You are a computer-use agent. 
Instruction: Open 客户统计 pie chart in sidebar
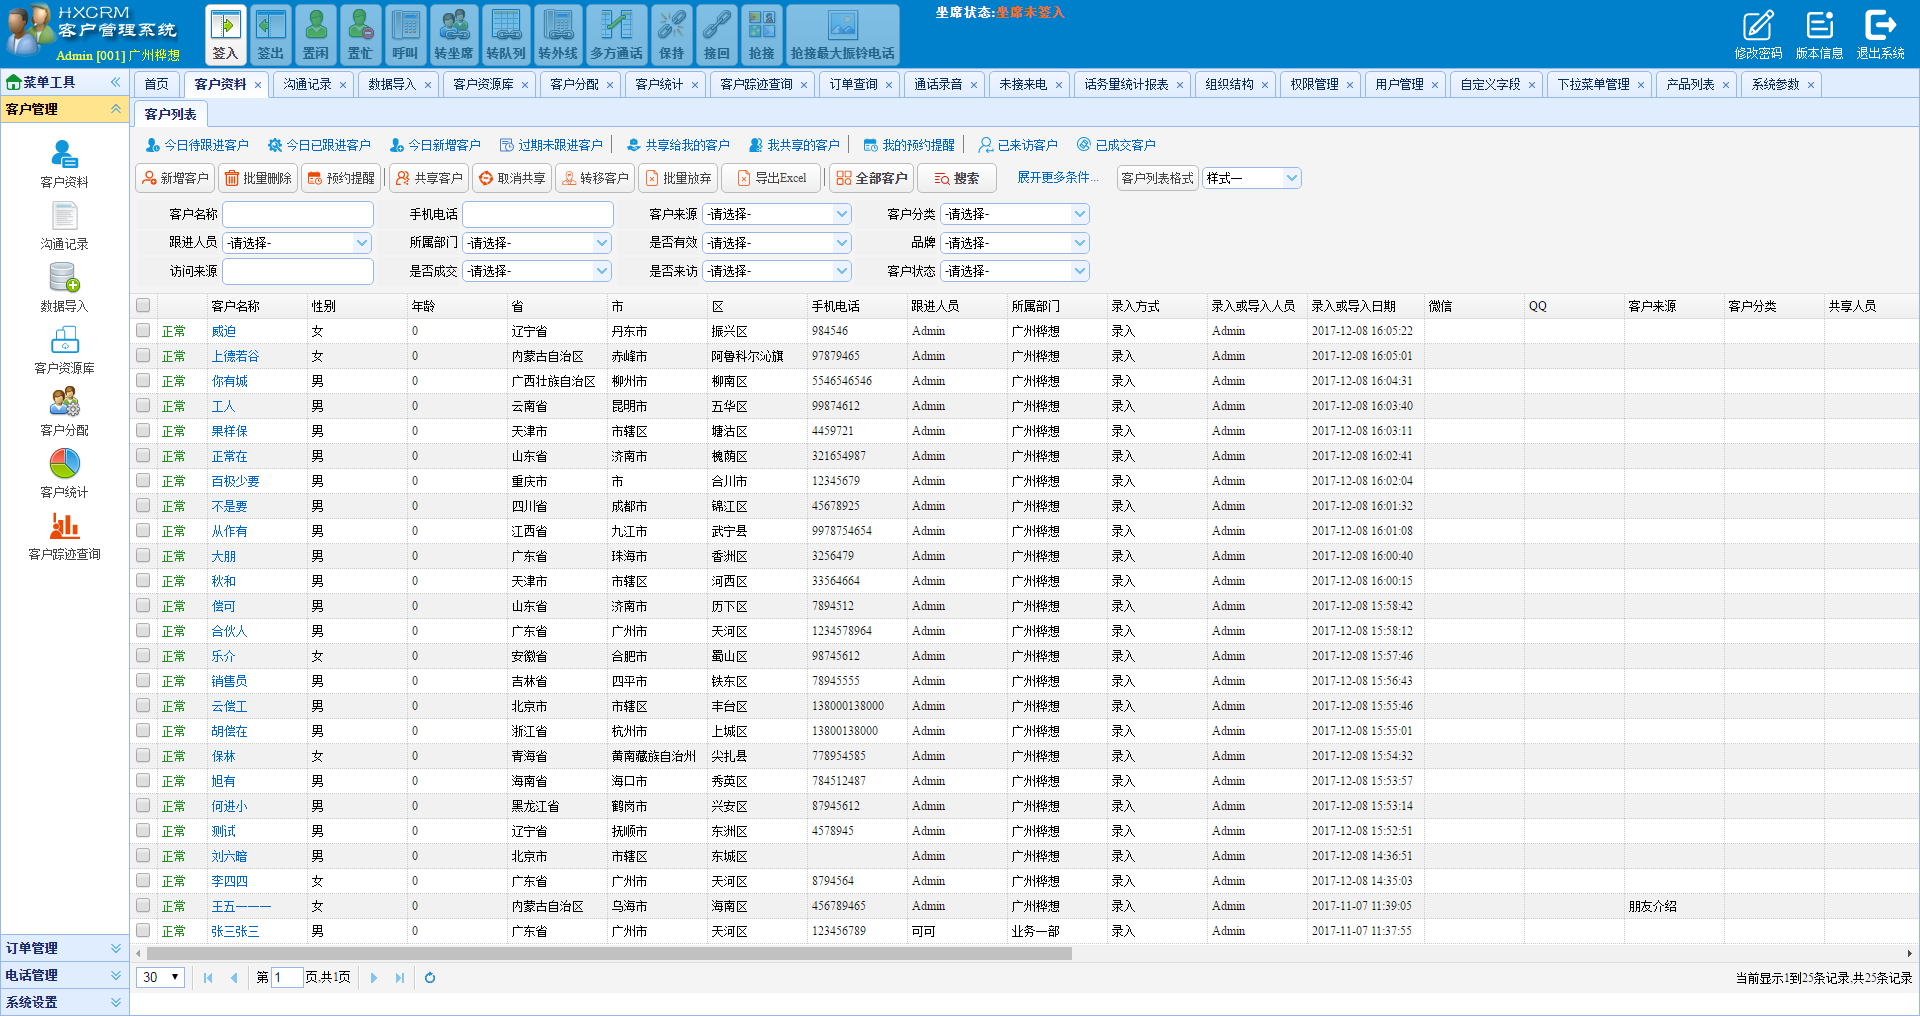[x=65, y=474]
